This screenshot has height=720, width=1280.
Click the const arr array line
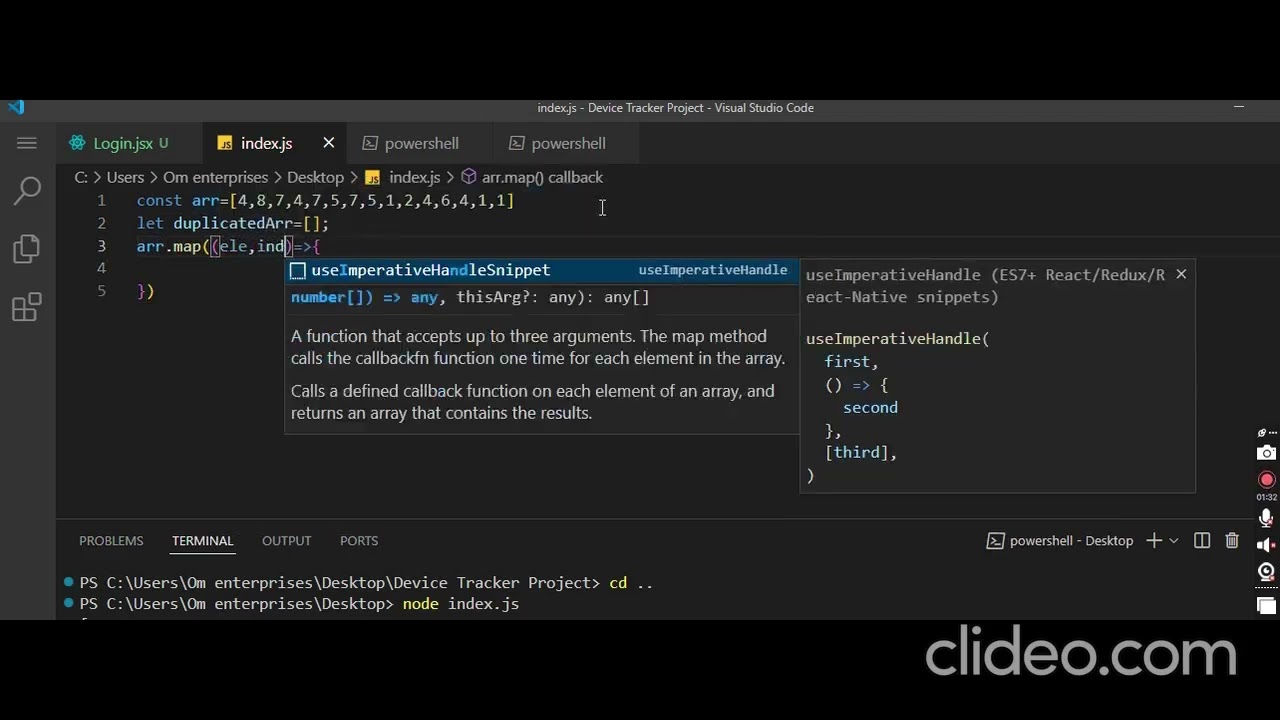325,201
